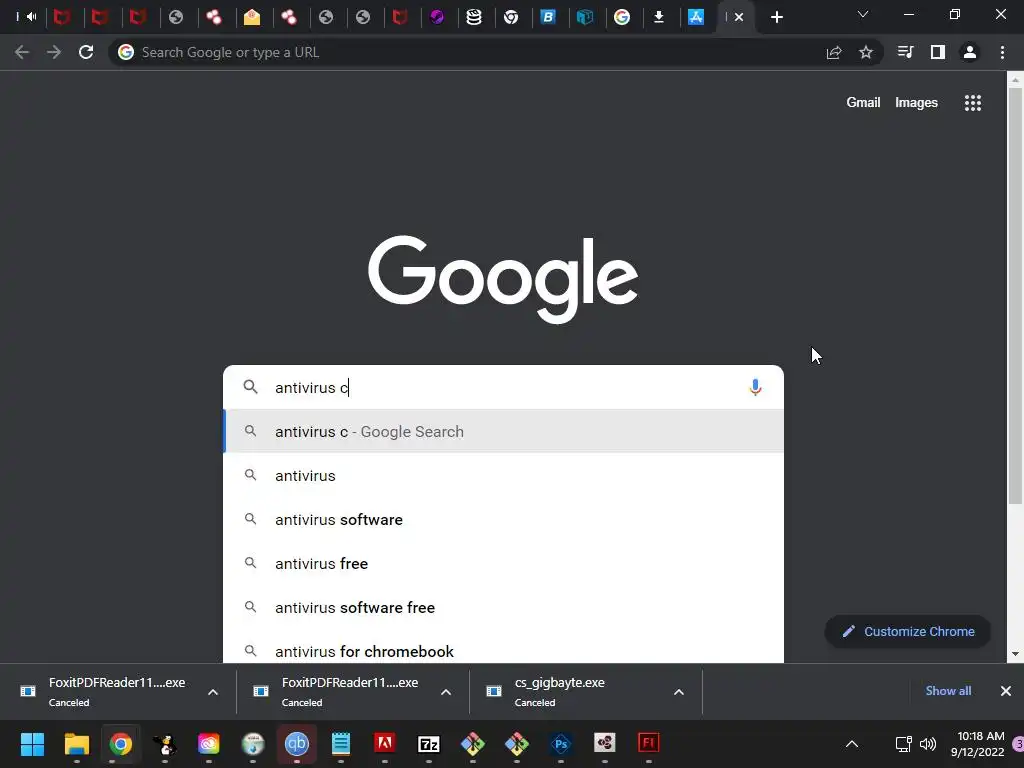Viewport: 1024px width, 768px height.
Task: Open Adobe Creative Cloud from taskbar
Action: click(208, 743)
